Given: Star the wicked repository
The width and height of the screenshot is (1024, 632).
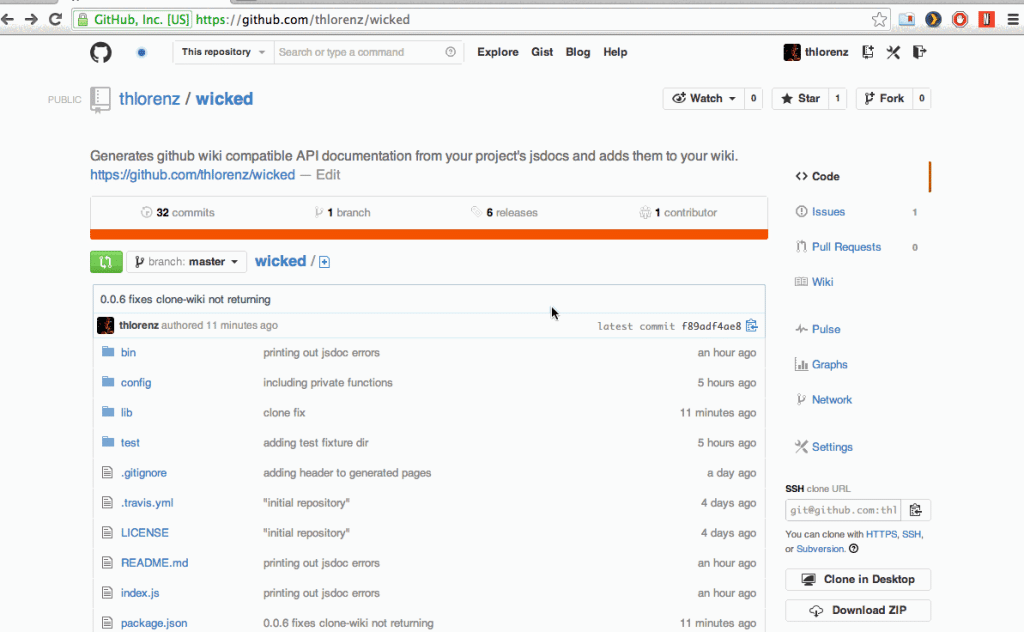Looking at the screenshot, I should (800, 99).
